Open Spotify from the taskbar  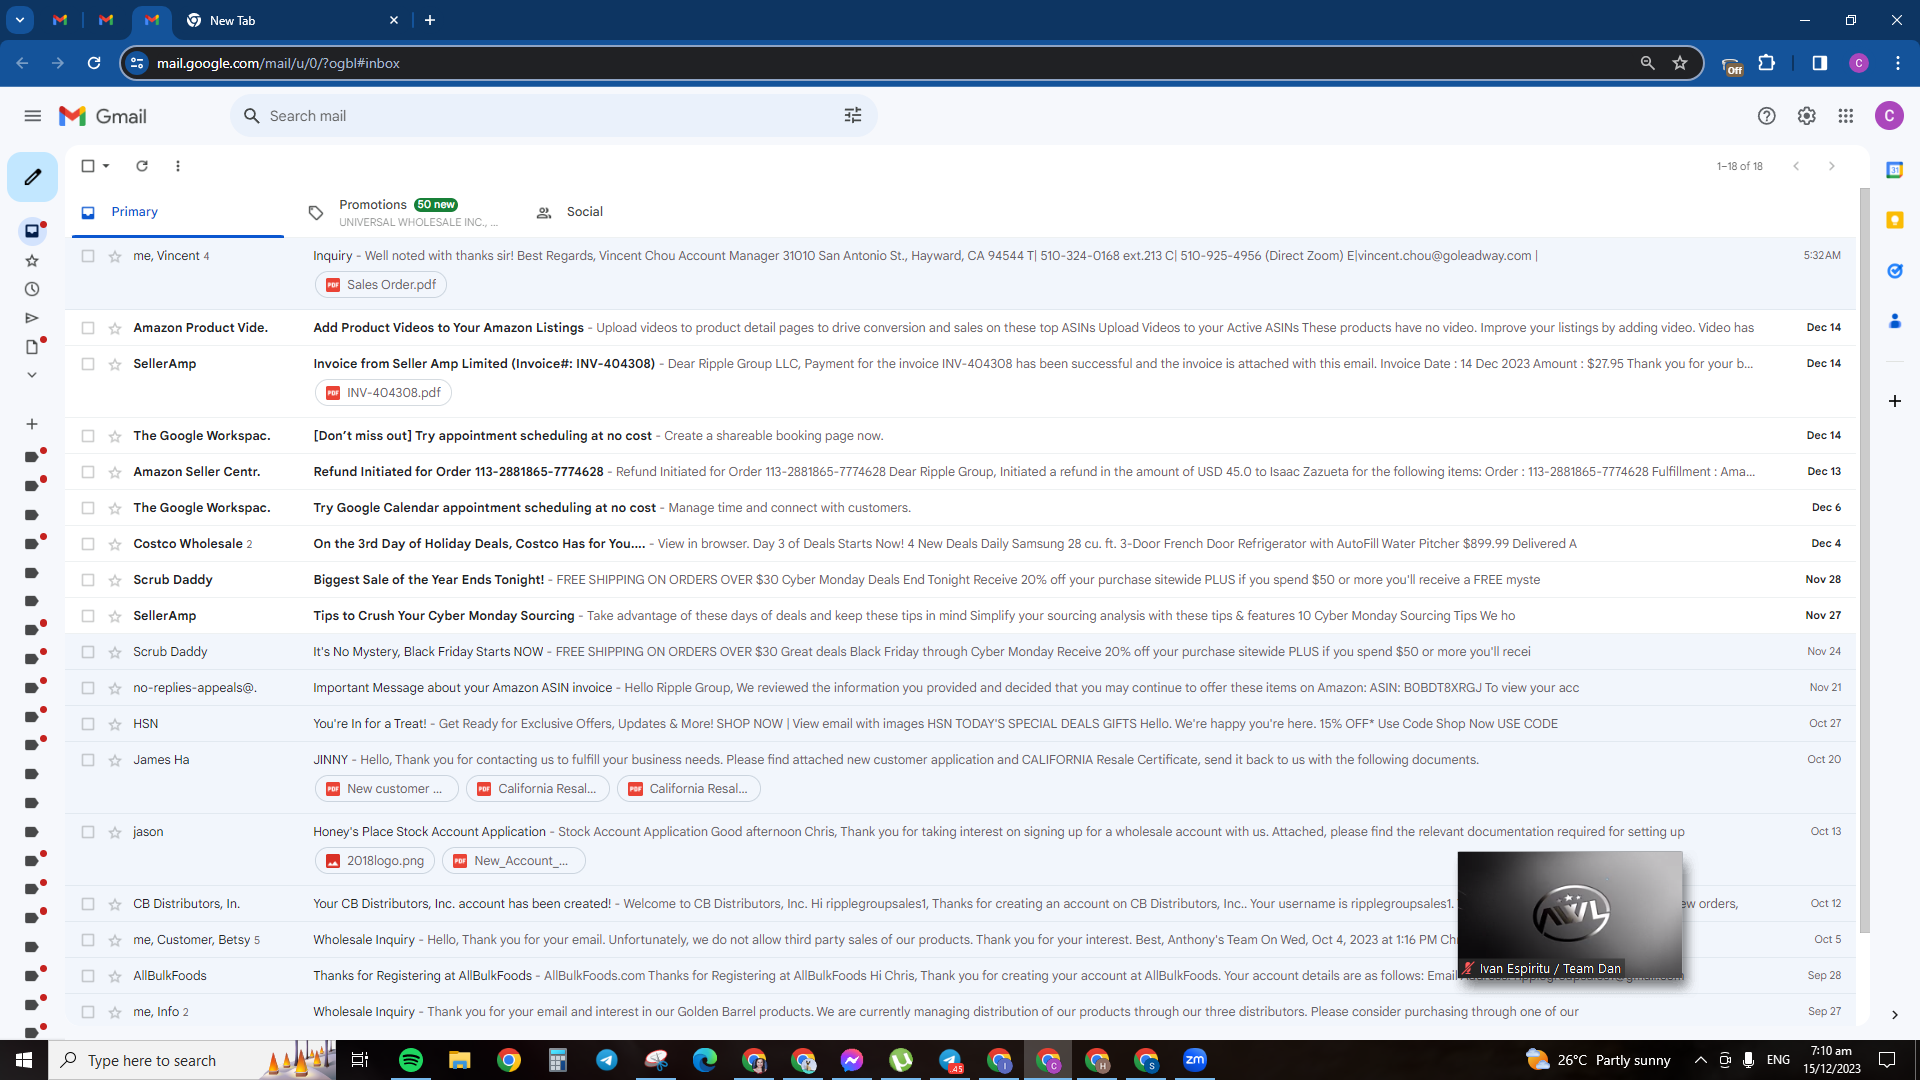[411, 1060]
